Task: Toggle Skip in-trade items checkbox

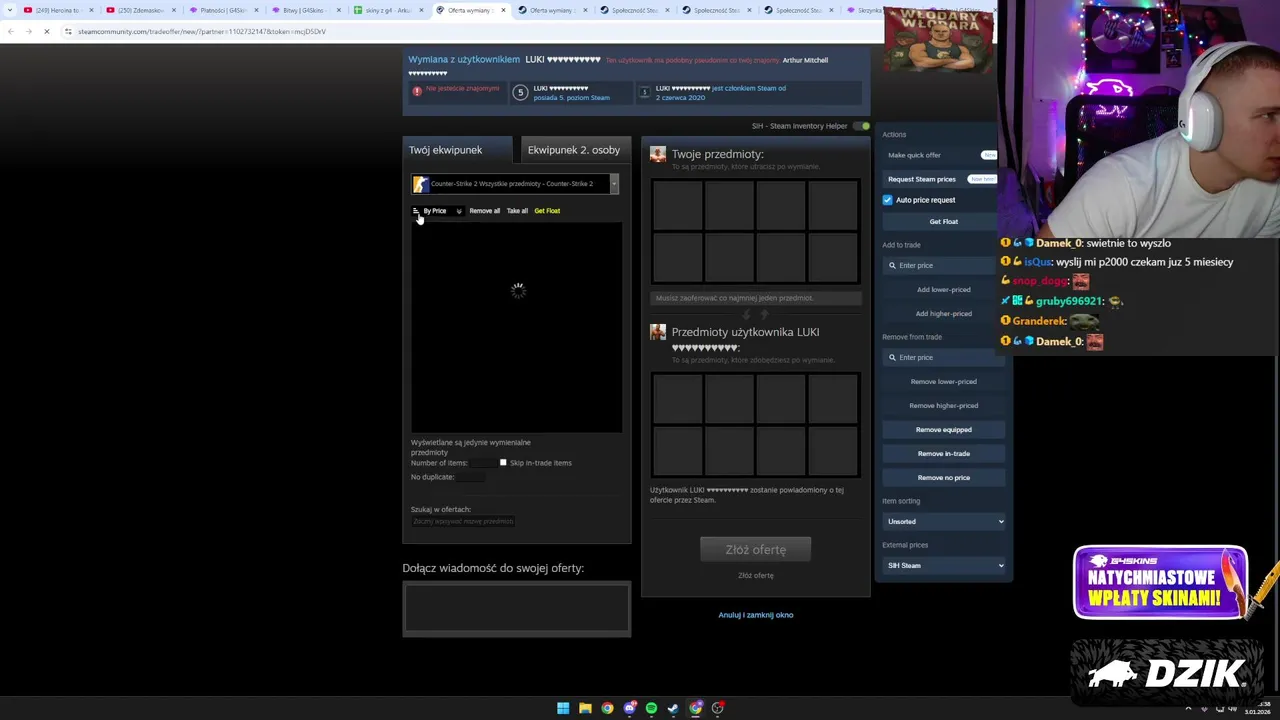Action: pyautogui.click(x=503, y=463)
